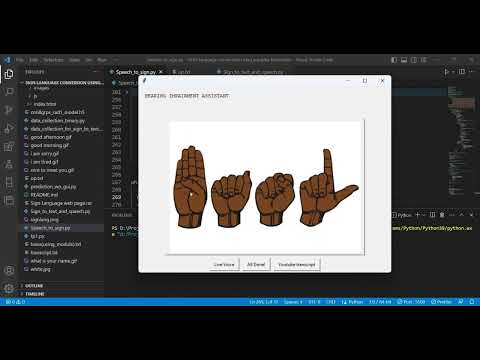Click the Youtube transcript button

297,264
